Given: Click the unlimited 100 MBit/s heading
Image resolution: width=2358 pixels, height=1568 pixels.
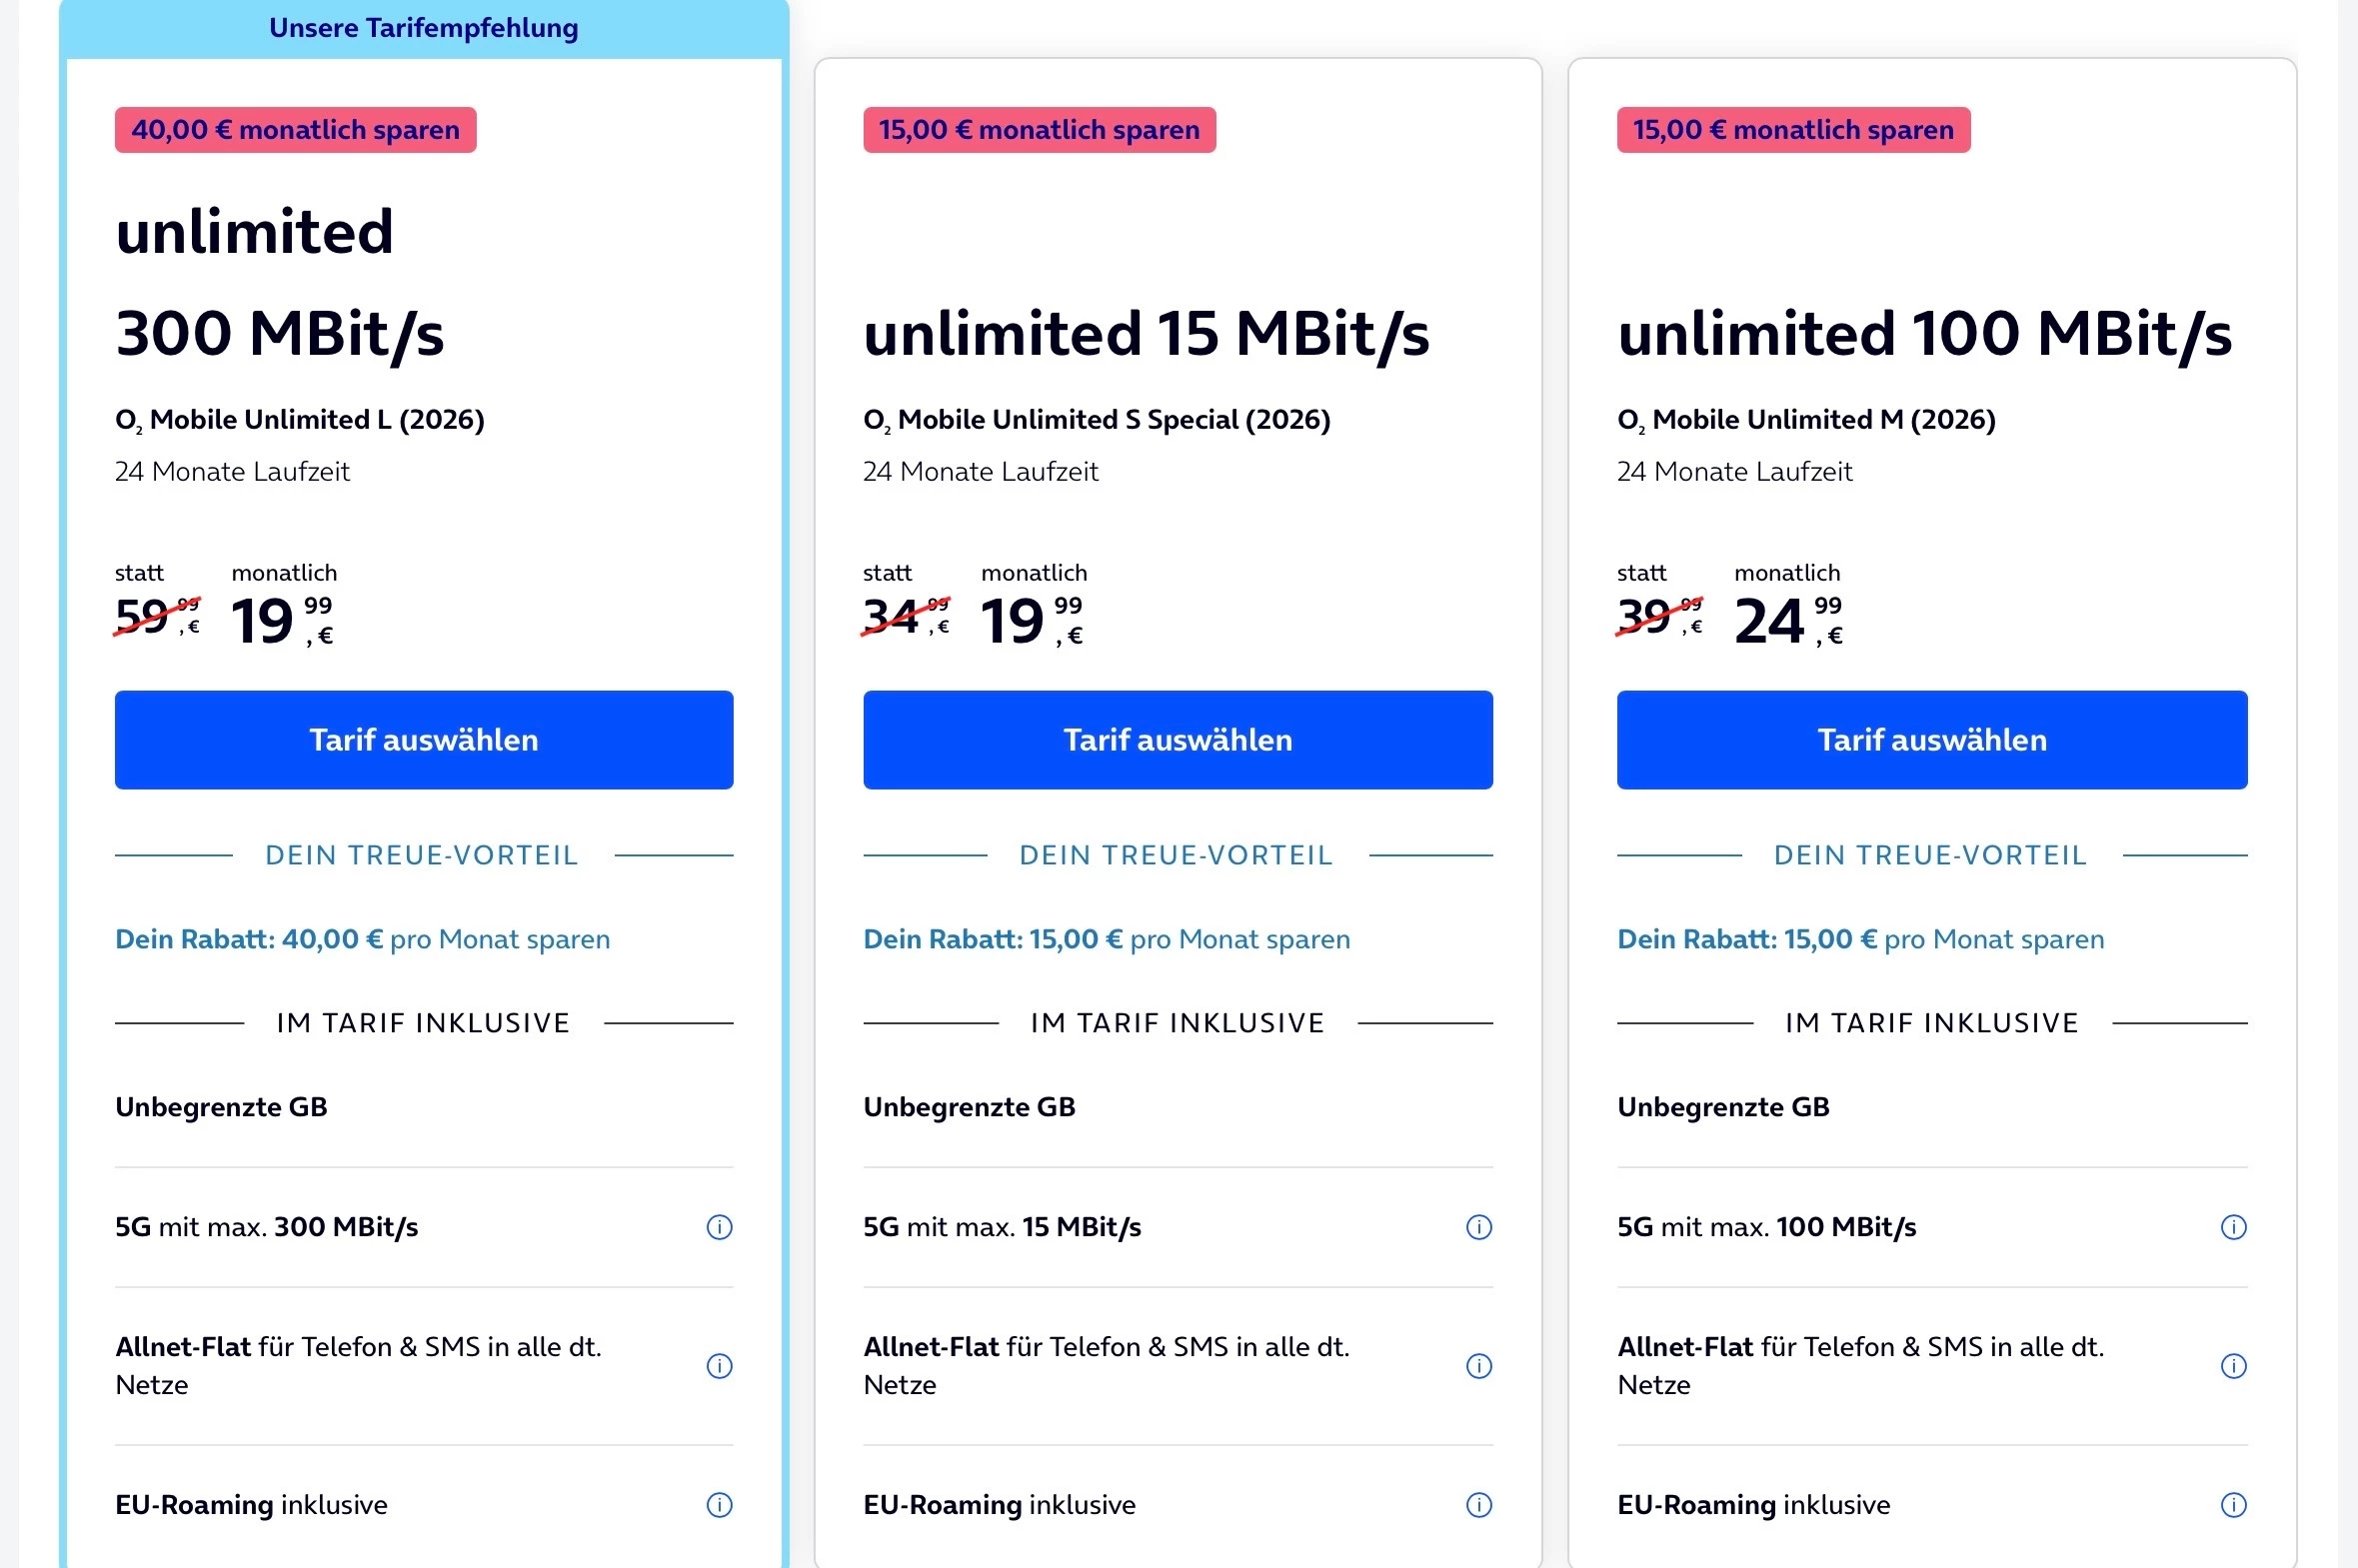Looking at the screenshot, I should click(1925, 334).
